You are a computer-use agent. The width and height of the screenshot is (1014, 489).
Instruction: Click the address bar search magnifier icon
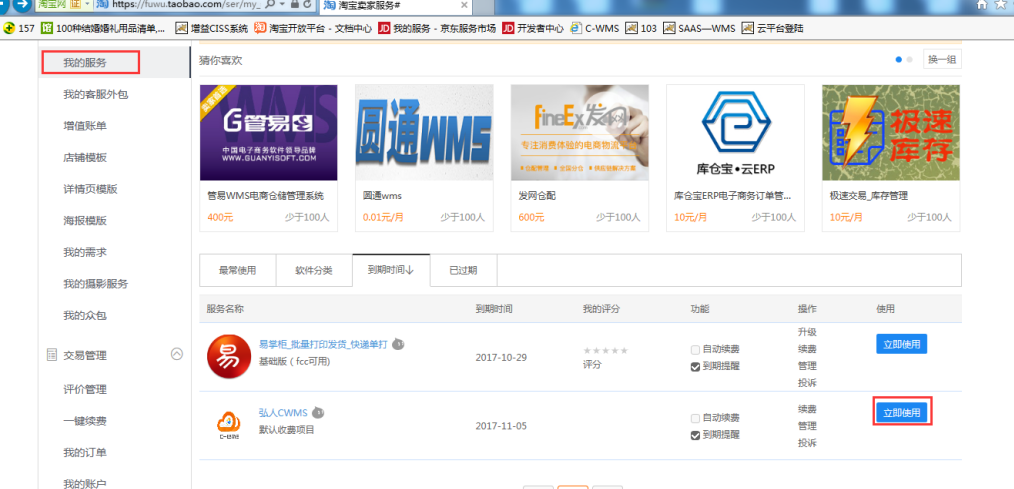pyautogui.click(x=270, y=5)
